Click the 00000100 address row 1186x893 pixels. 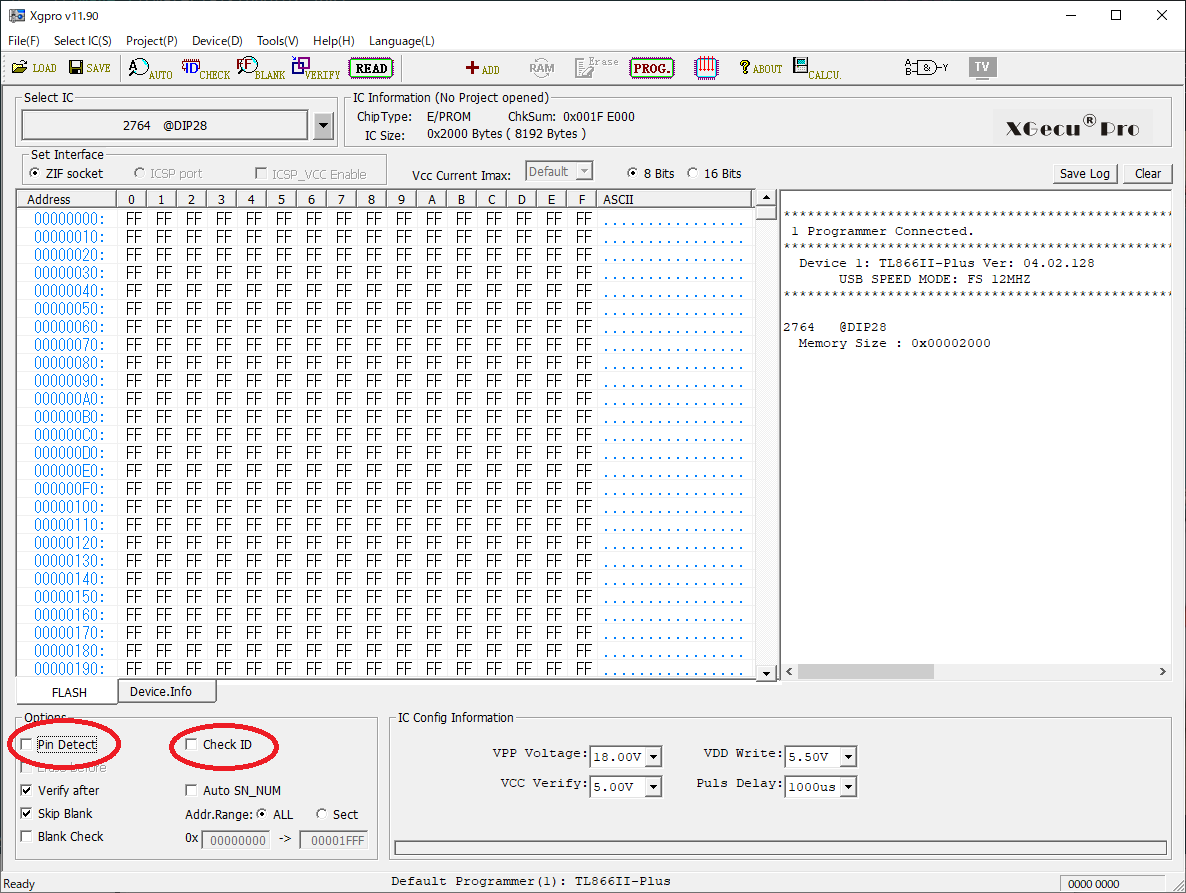[x=386, y=507]
